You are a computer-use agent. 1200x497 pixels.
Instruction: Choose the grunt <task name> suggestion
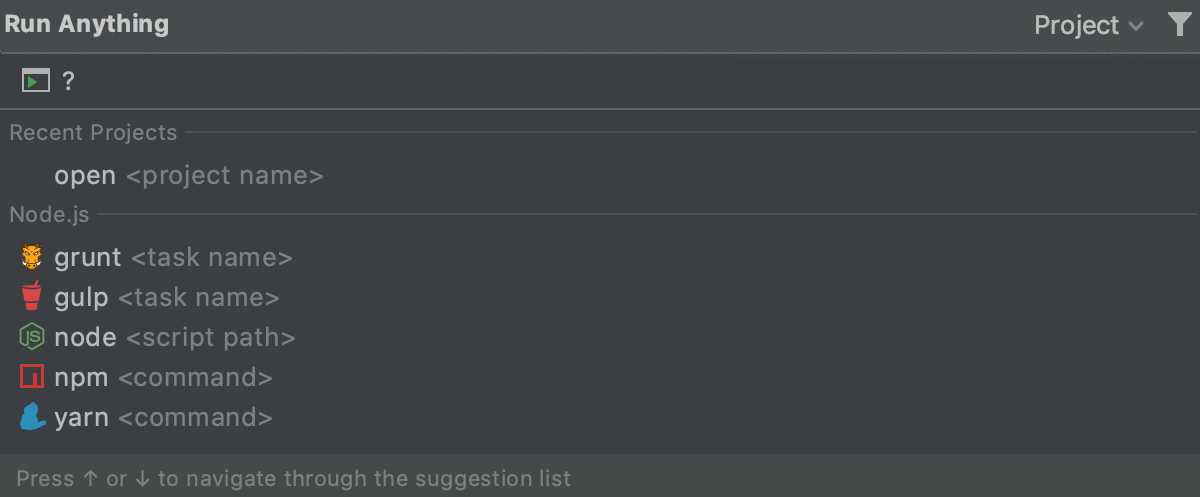[173, 257]
